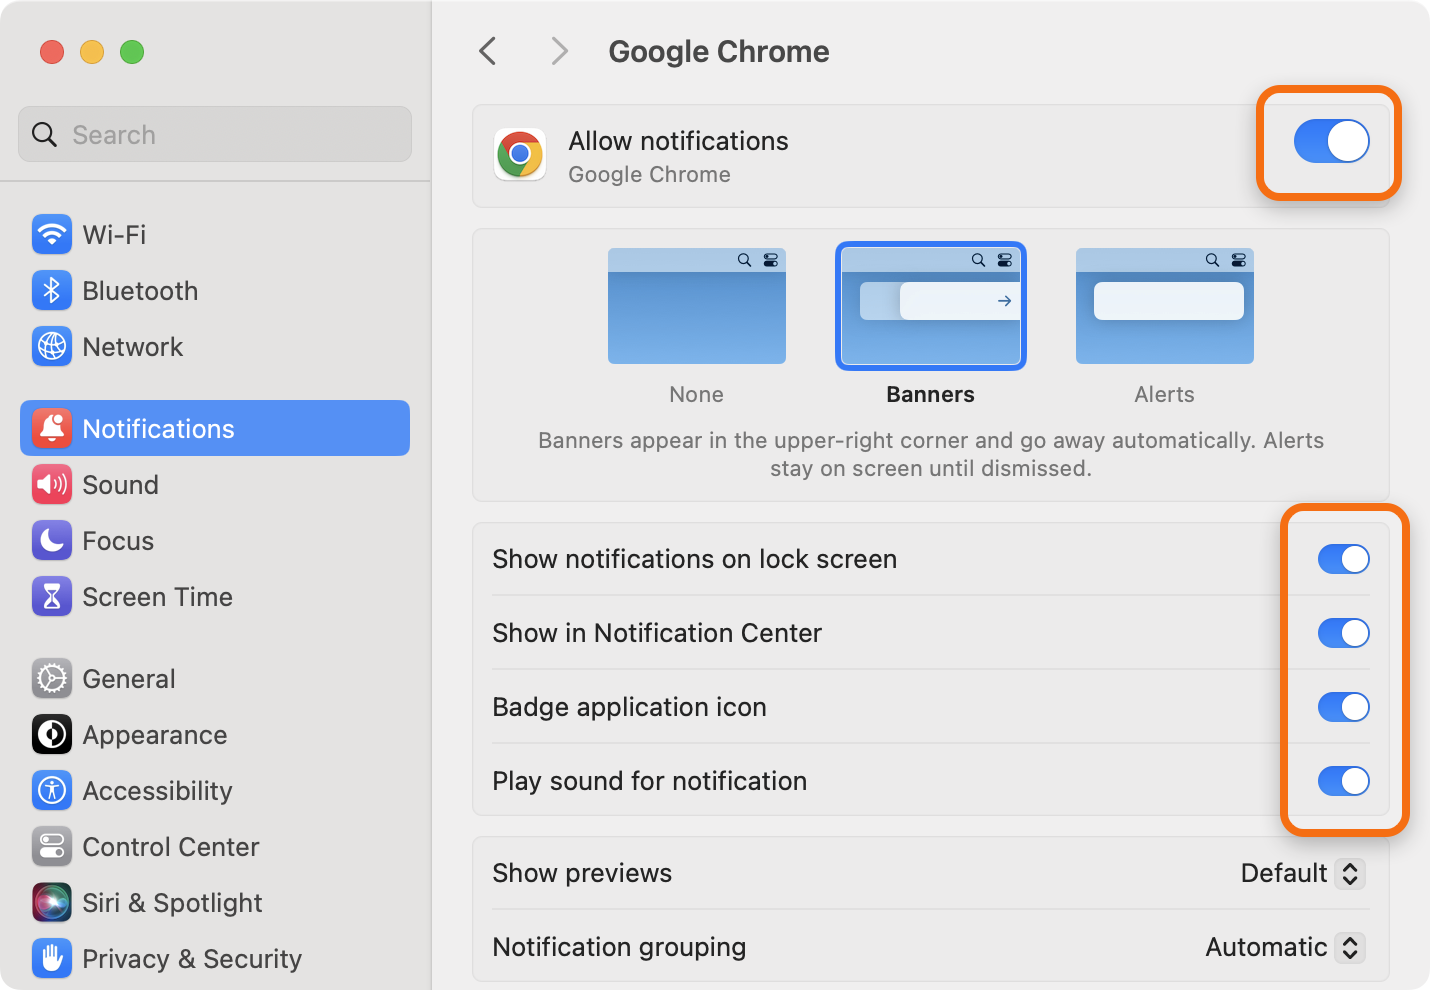Screen dimensions: 1430x990
Task: Click the yellow minimize window button
Action: click(92, 52)
